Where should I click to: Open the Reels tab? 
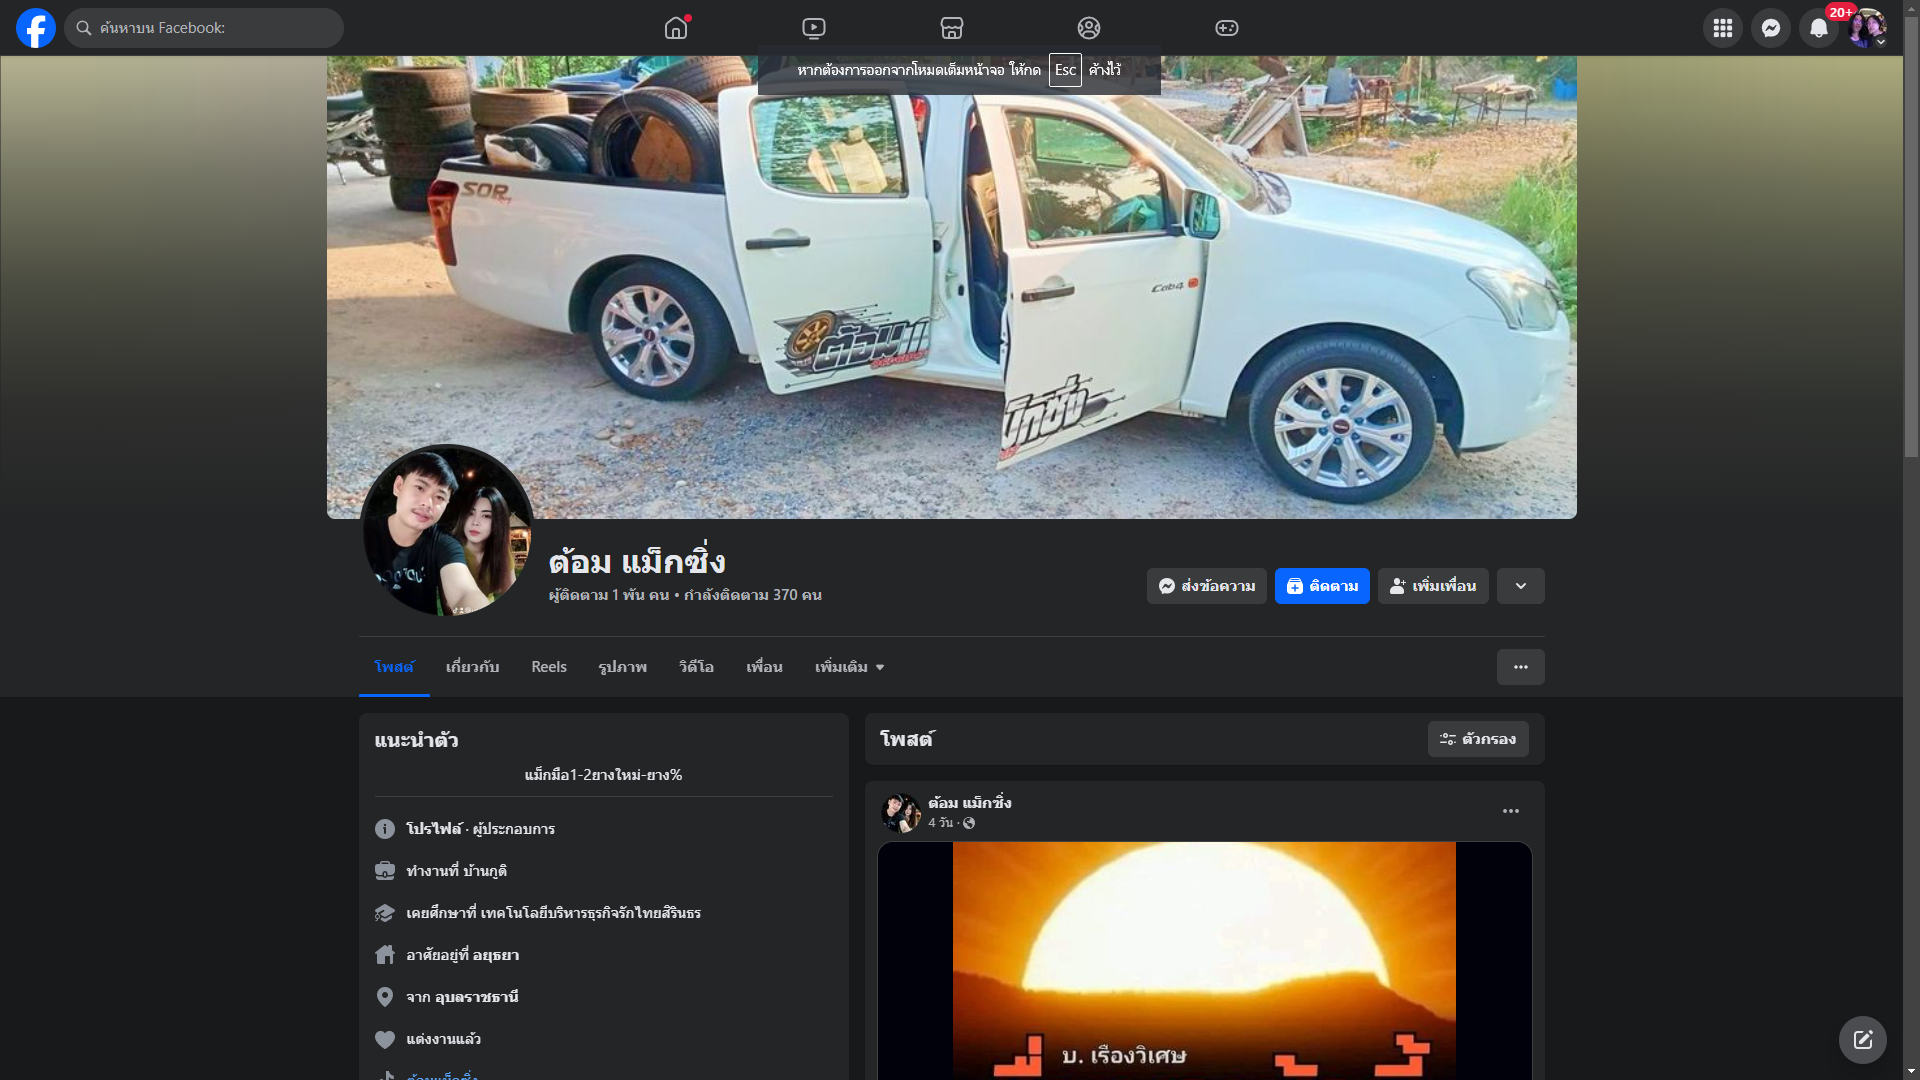tap(548, 667)
